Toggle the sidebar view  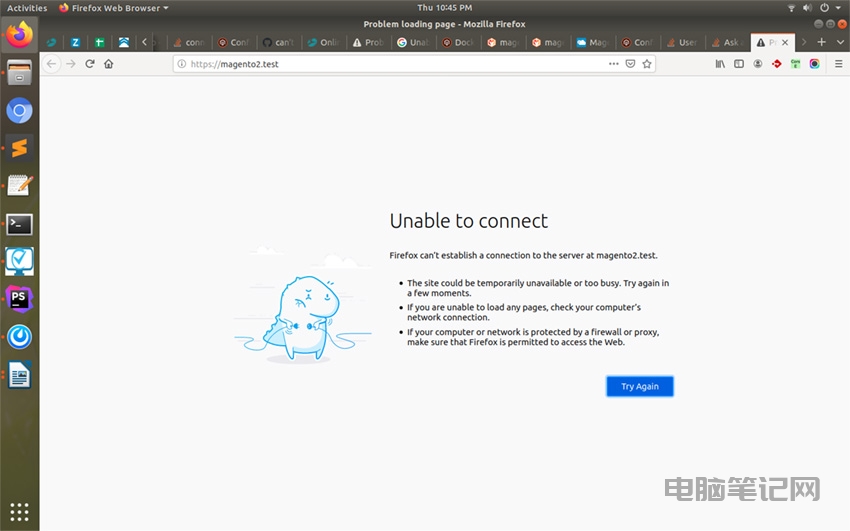[x=739, y=64]
